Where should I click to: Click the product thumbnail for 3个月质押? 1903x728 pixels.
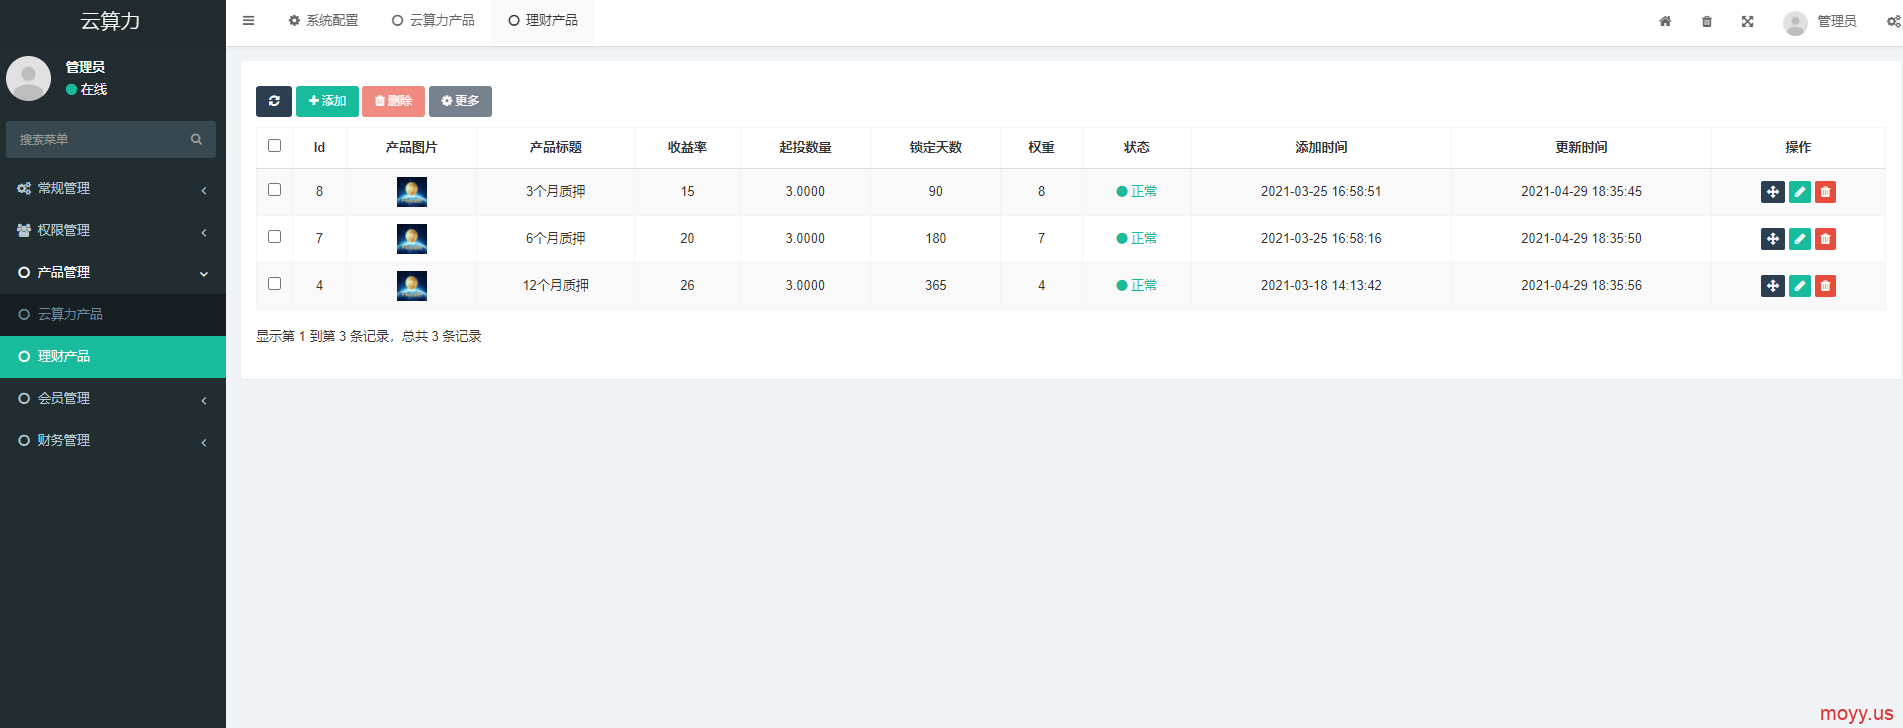click(411, 192)
